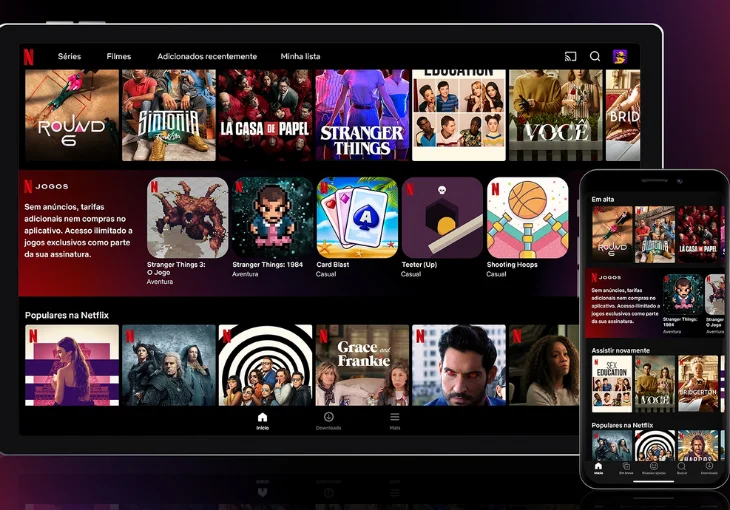The image size is (730, 510).
Task: Click 'Populares na Netflix' heading on tablet
Action: click(x=67, y=315)
